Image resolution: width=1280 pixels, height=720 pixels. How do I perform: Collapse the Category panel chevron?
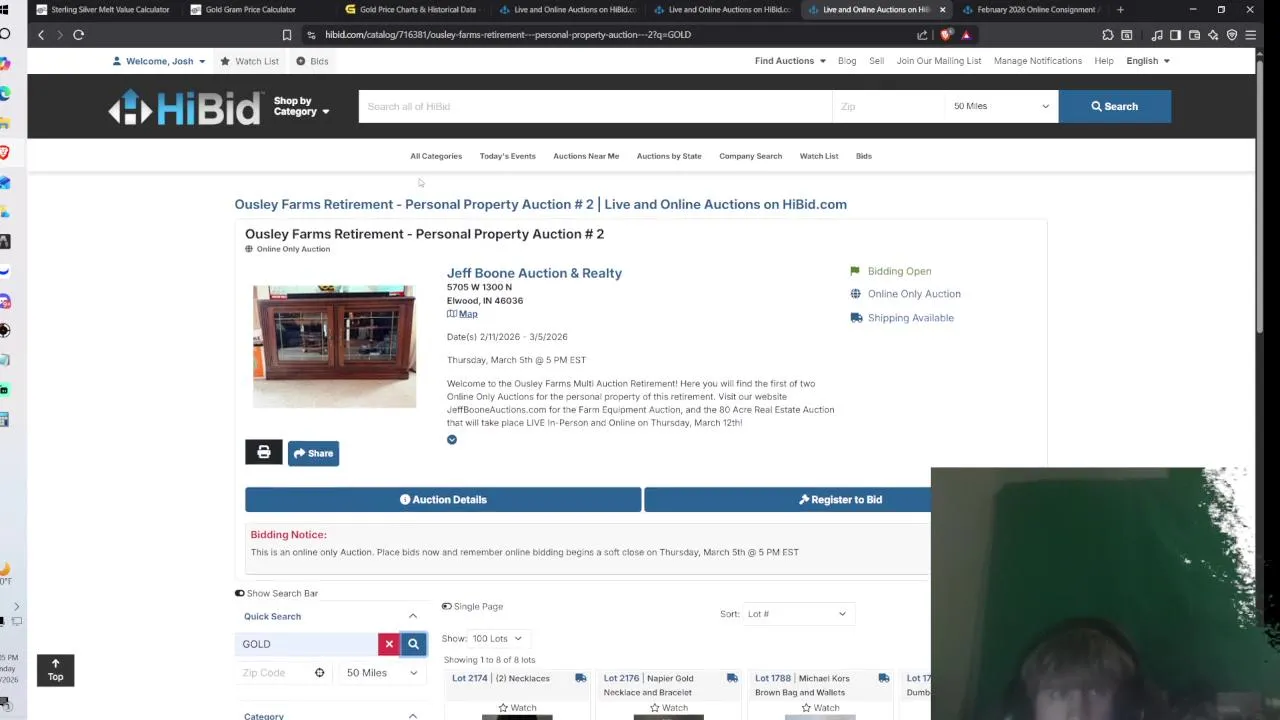pyautogui.click(x=413, y=716)
